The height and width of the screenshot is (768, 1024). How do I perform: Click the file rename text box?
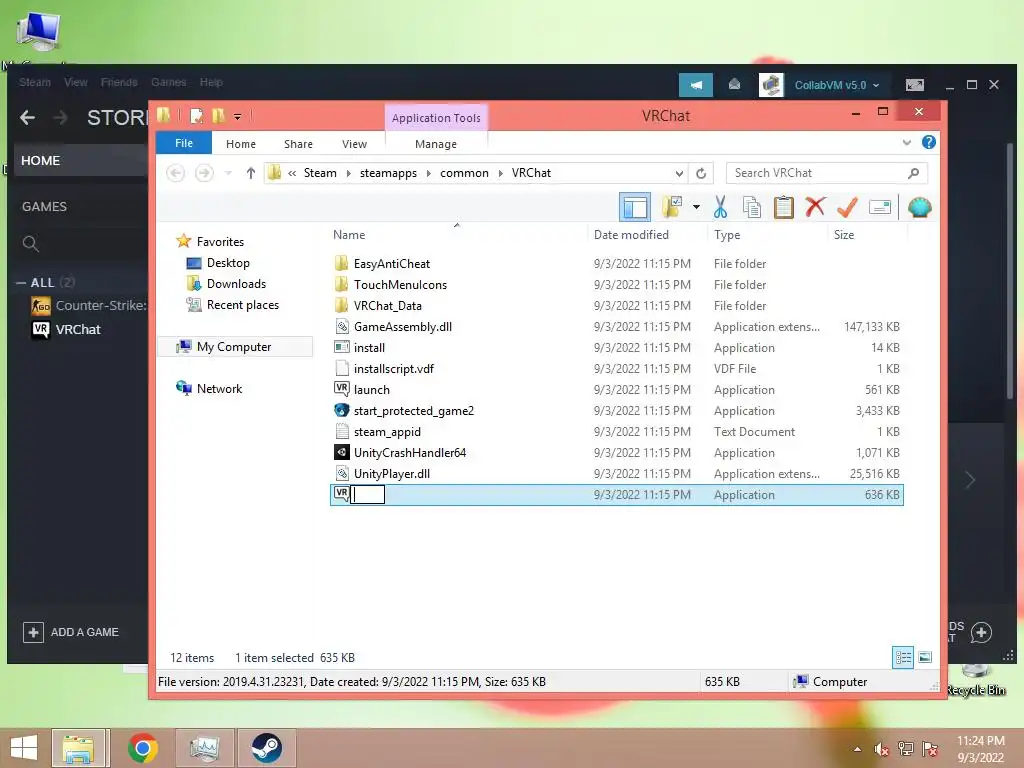click(368, 495)
